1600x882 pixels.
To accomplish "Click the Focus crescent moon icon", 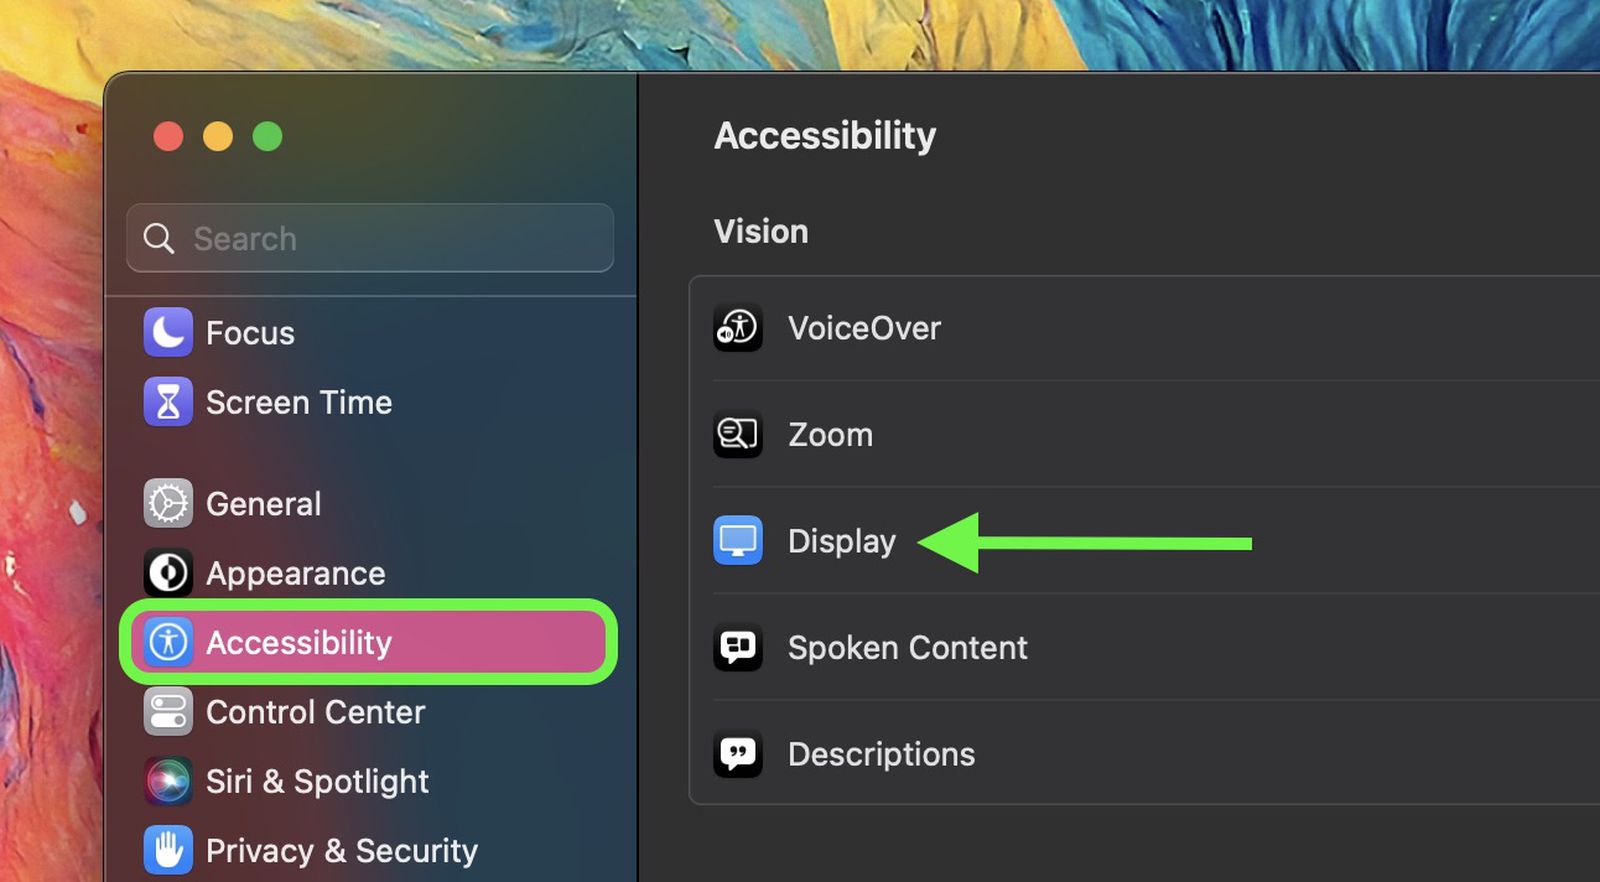I will pos(168,332).
